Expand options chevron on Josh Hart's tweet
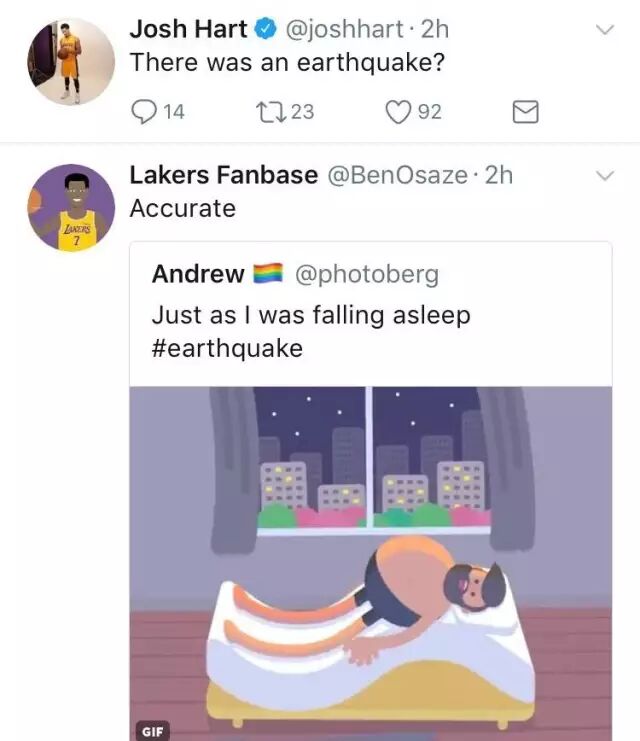640x741 pixels. pyautogui.click(x=605, y=30)
